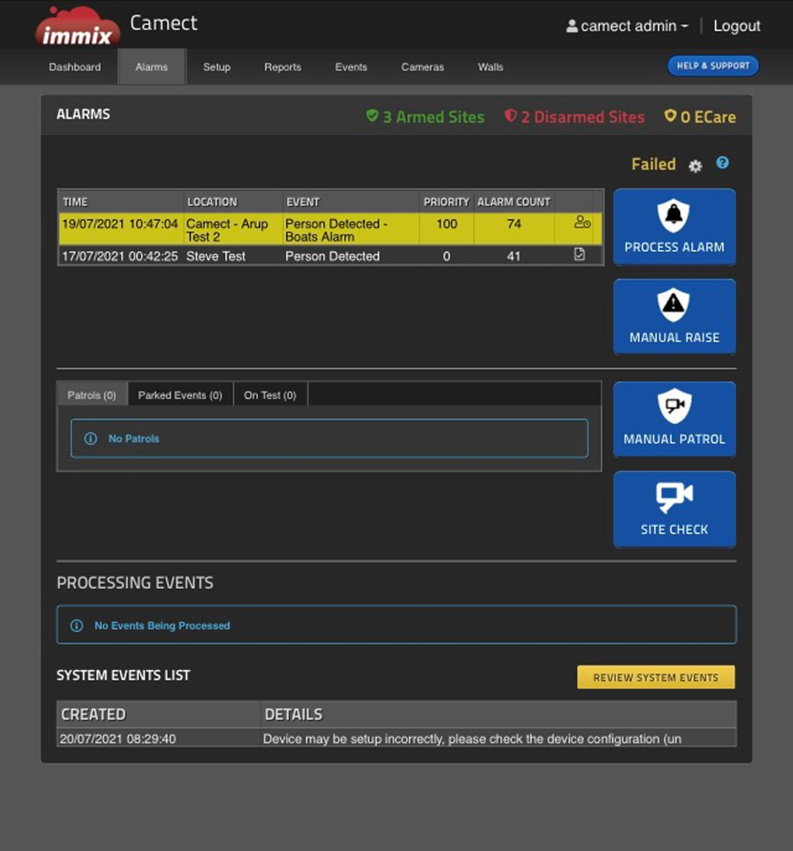Image resolution: width=793 pixels, height=851 pixels.
Task: Open the settings gear next to Failed
Action: pyautogui.click(x=695, y=166)
